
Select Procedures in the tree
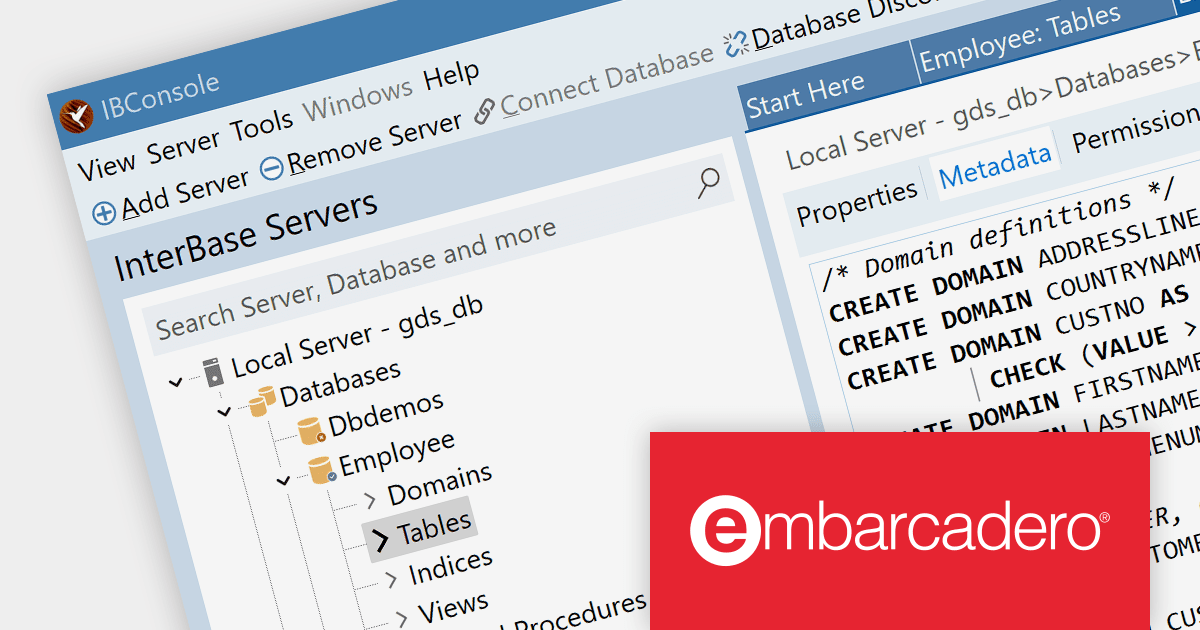point(582,612)
